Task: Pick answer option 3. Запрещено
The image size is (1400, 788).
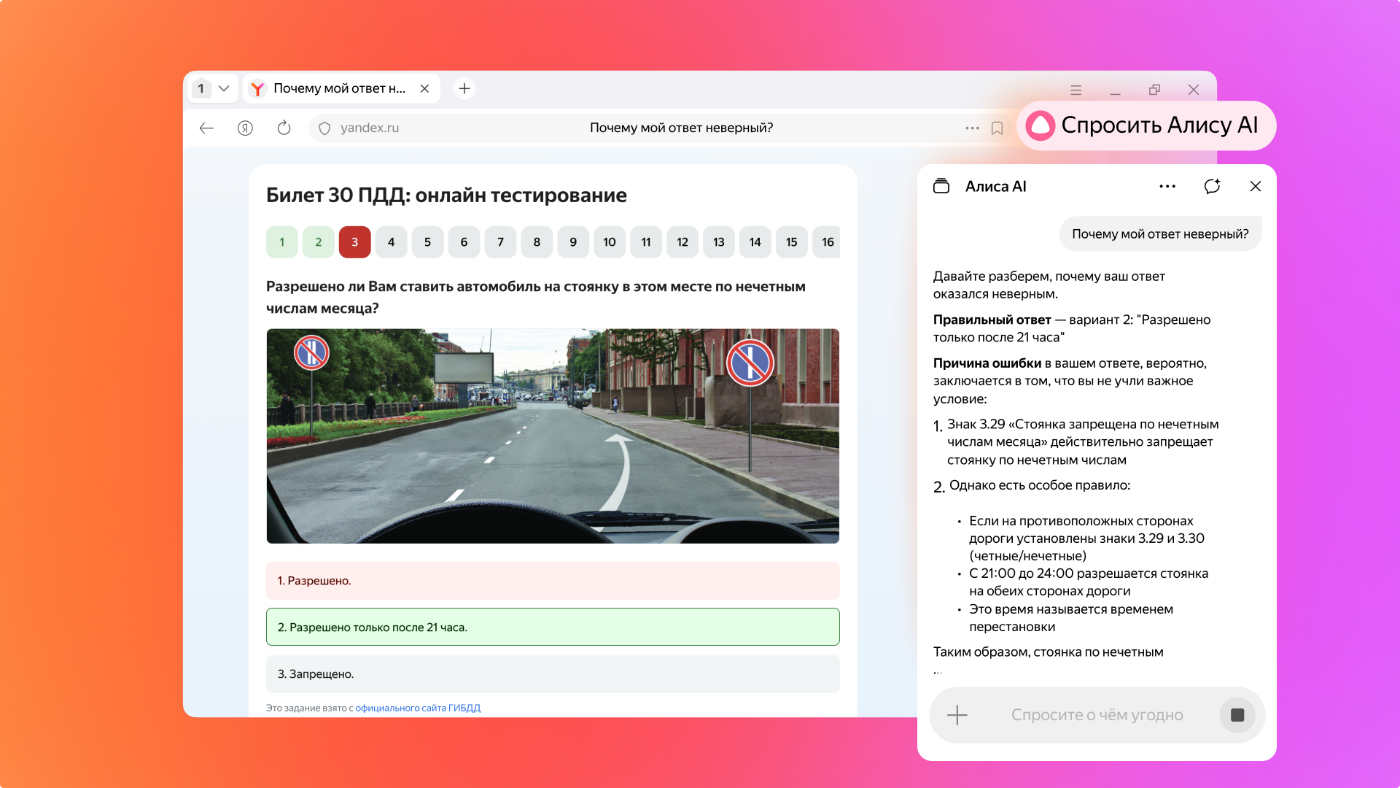Action: 552,674
